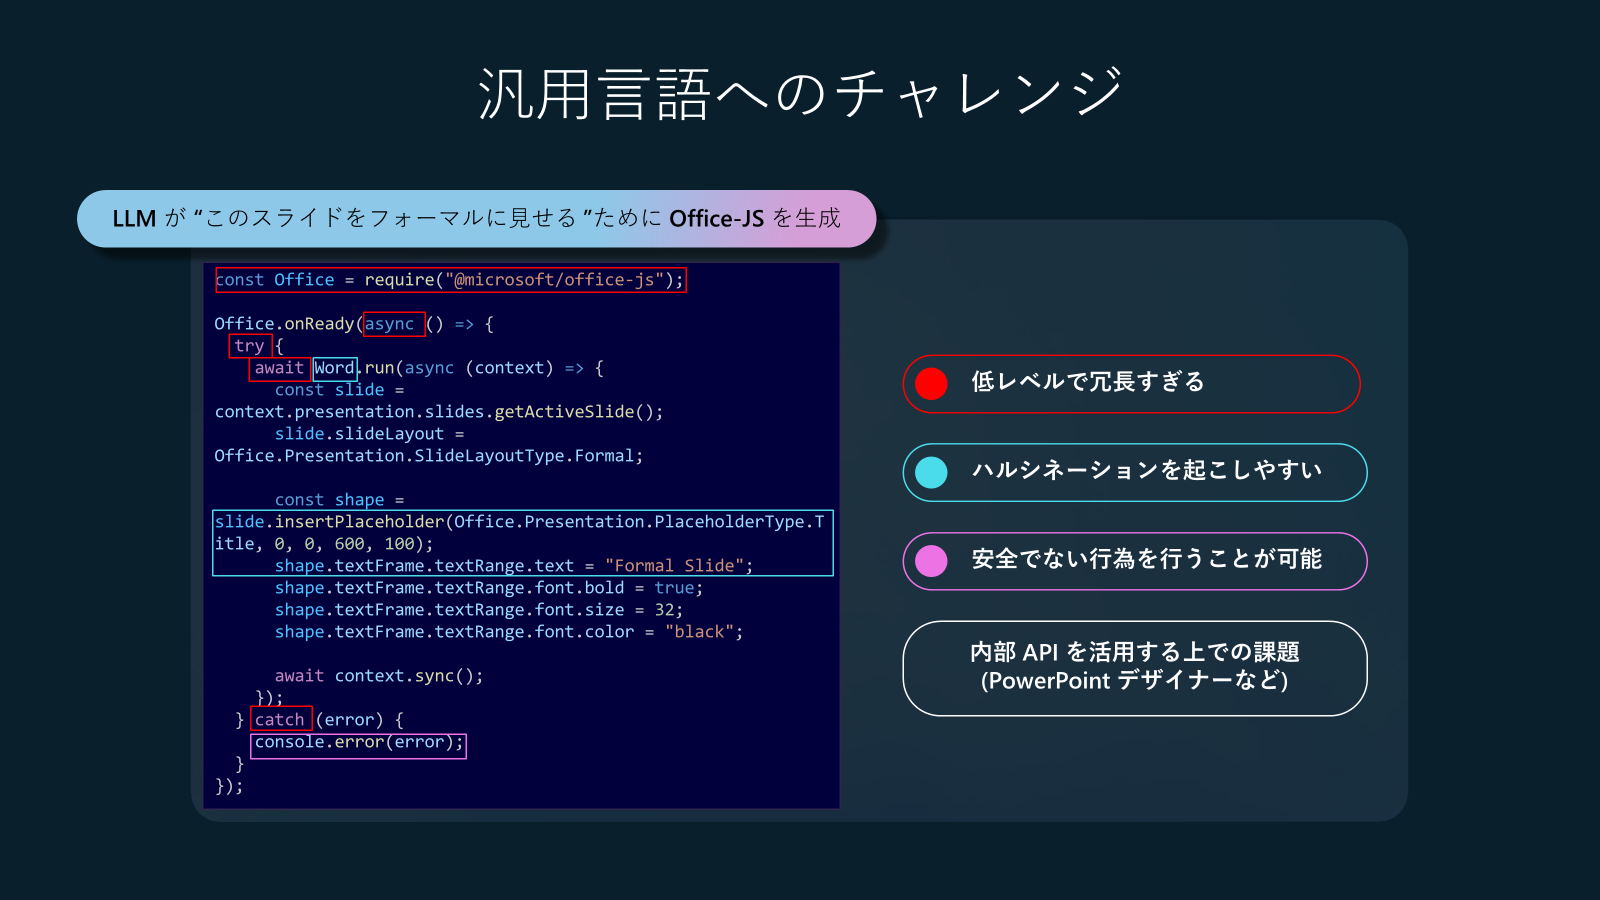Click the Word identifier in the code
The image size is (1600, 900).
point(334,368)
